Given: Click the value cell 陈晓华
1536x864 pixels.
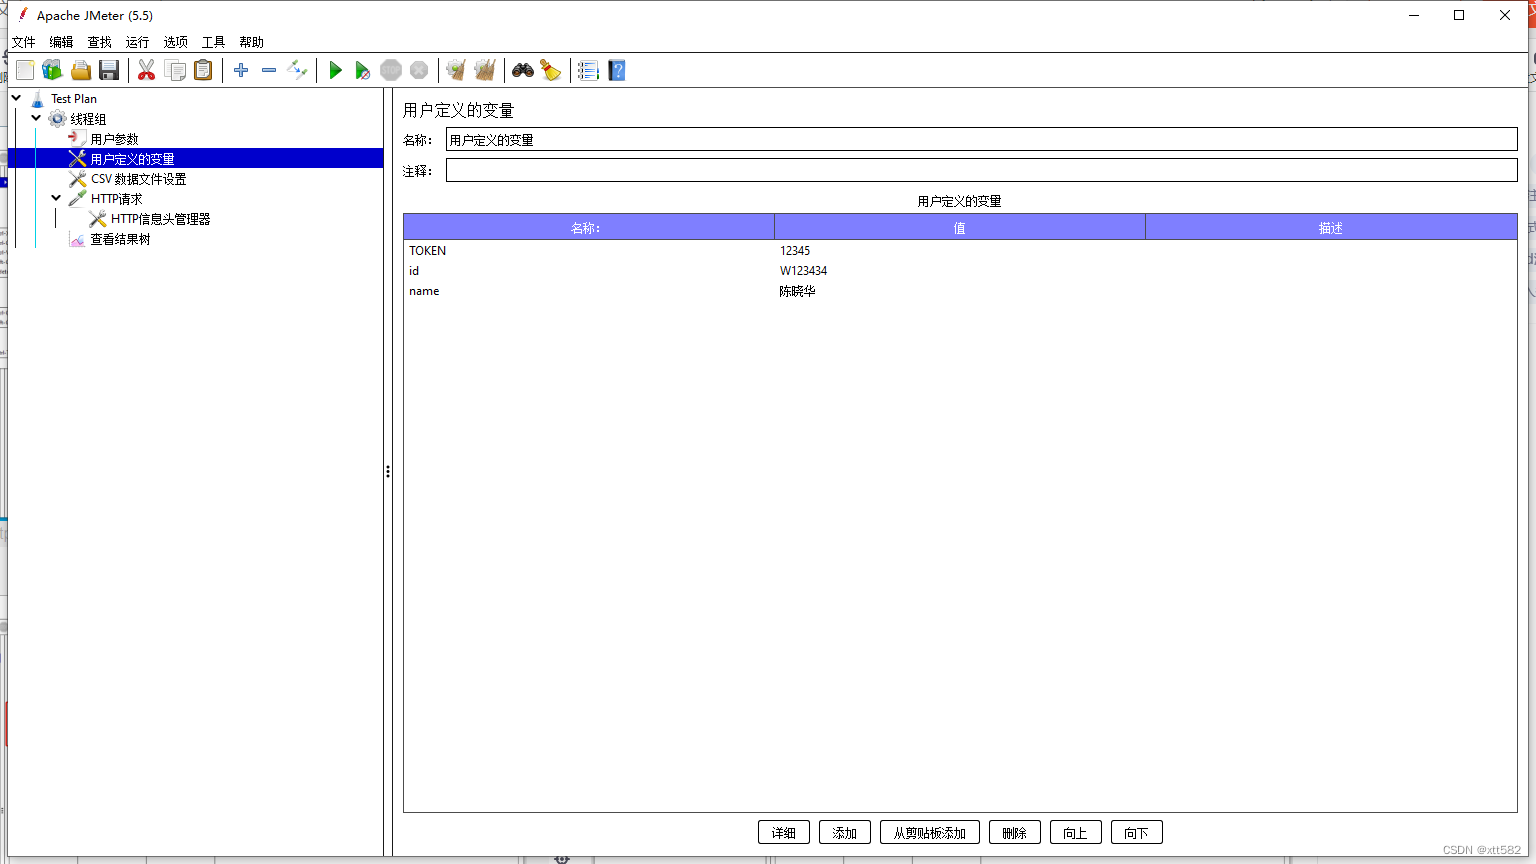Looking at the screenshot, I should pyautogui.click(x=960, y=291).
